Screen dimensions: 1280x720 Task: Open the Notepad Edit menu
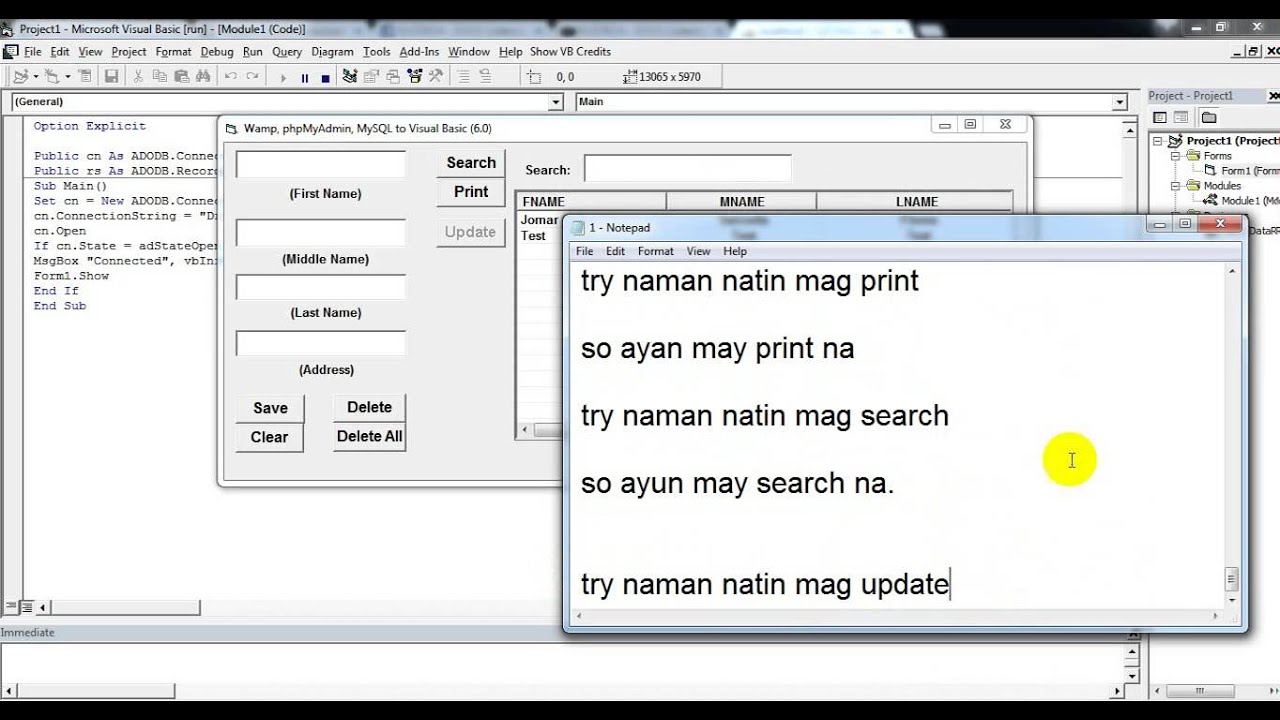pyautogui.click(x=615, y=251)
